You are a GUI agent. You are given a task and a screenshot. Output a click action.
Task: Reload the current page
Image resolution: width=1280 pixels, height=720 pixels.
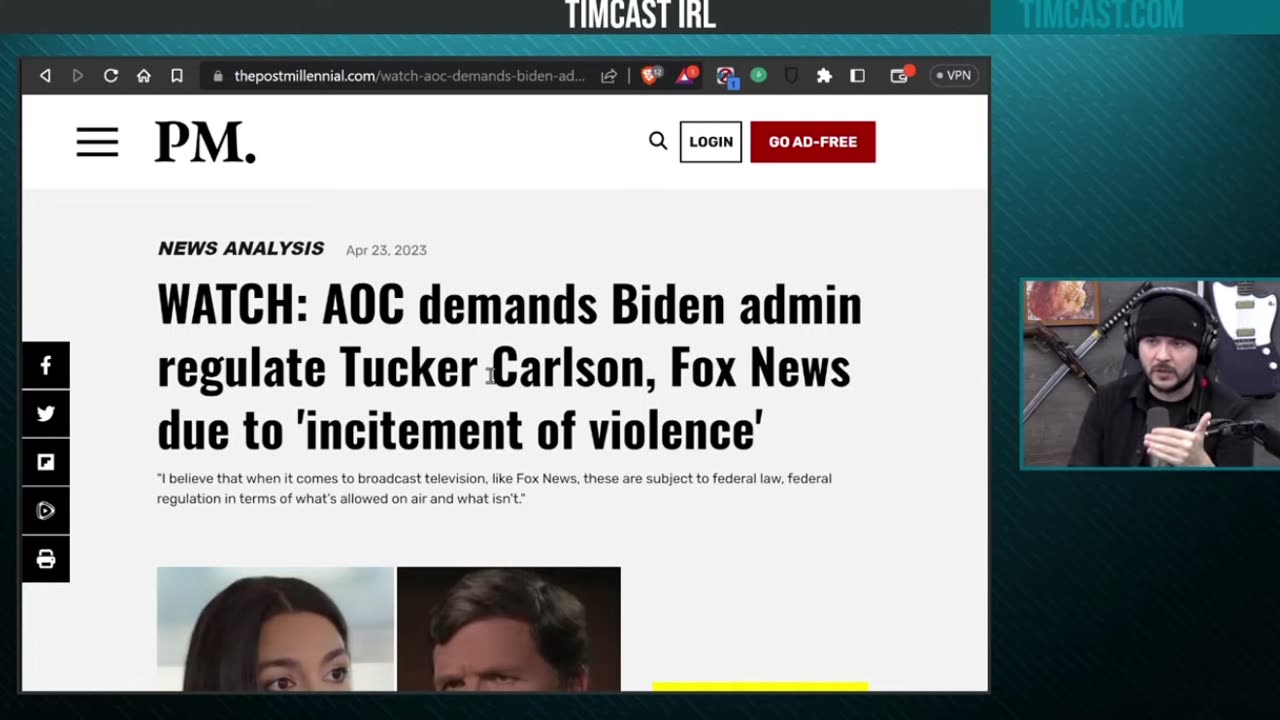click(111, 76)
